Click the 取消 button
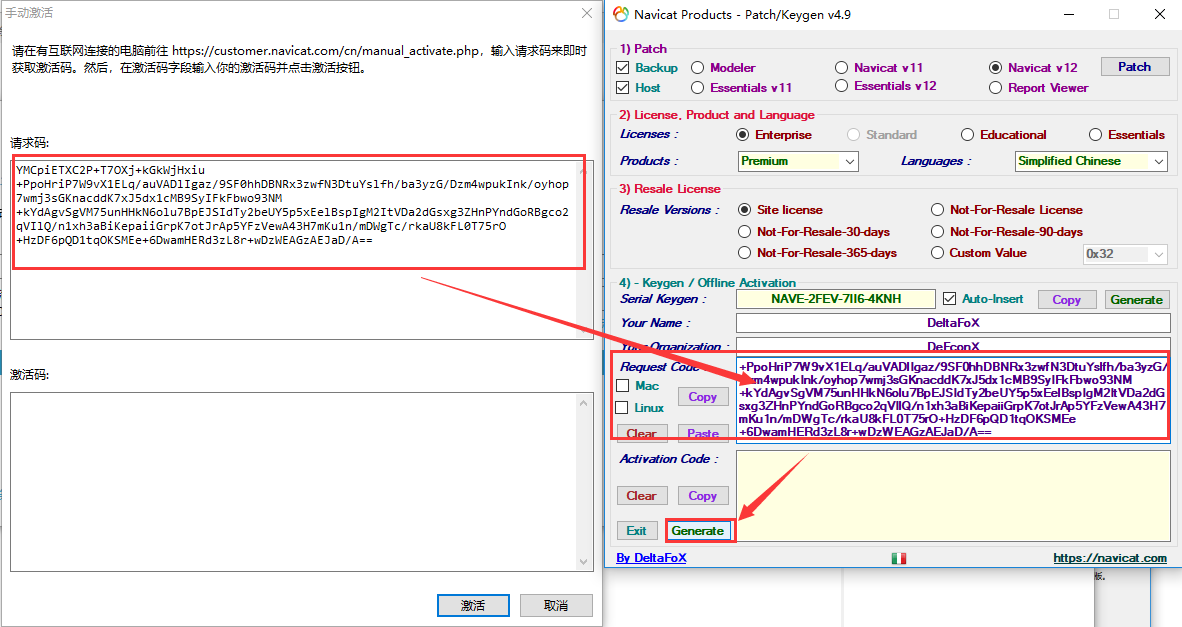Viewport: 1182px width, 627px height. (x=556, y=605)
